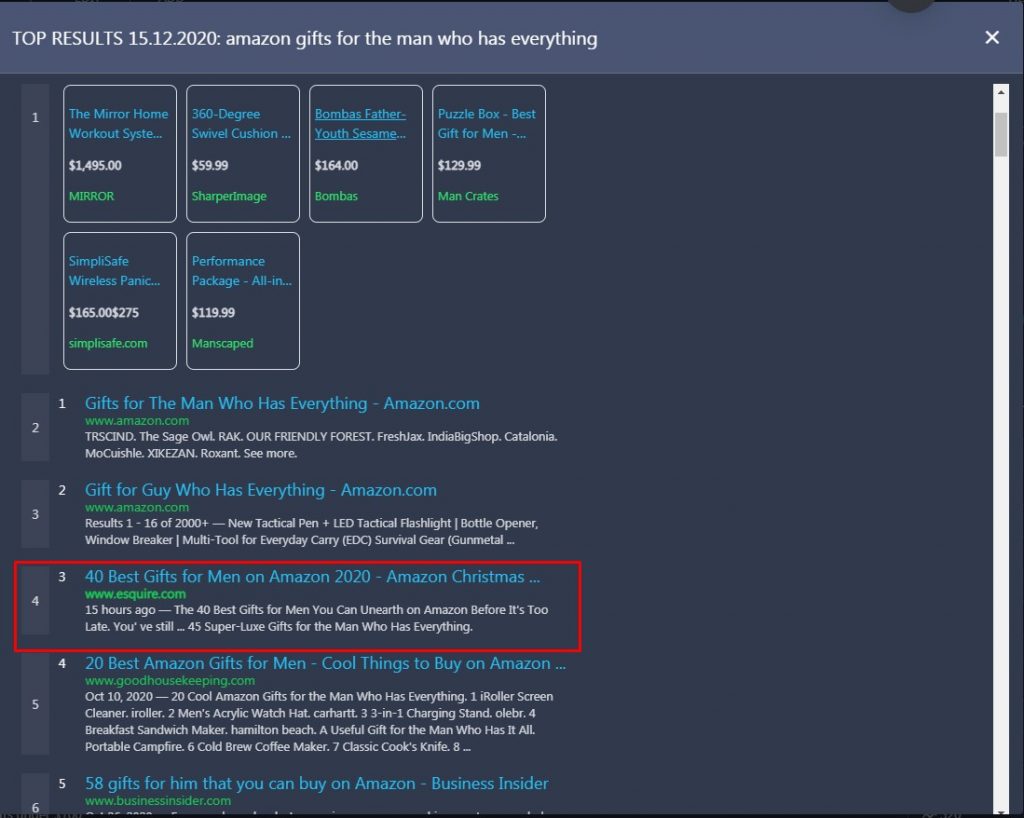Viewport: 1024px width, 818px height.
Task: Open SimpliSafe Wireless Panic product link
Action: coord(114,271)
